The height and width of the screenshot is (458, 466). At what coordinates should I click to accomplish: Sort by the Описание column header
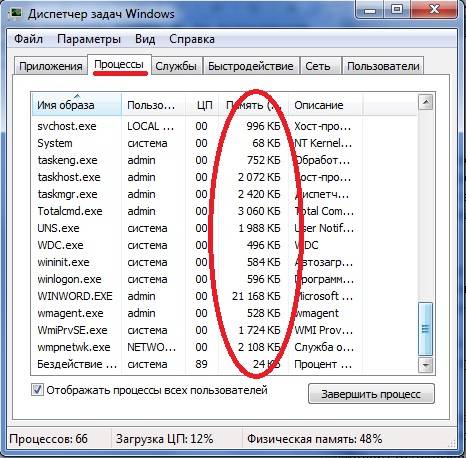325,105
